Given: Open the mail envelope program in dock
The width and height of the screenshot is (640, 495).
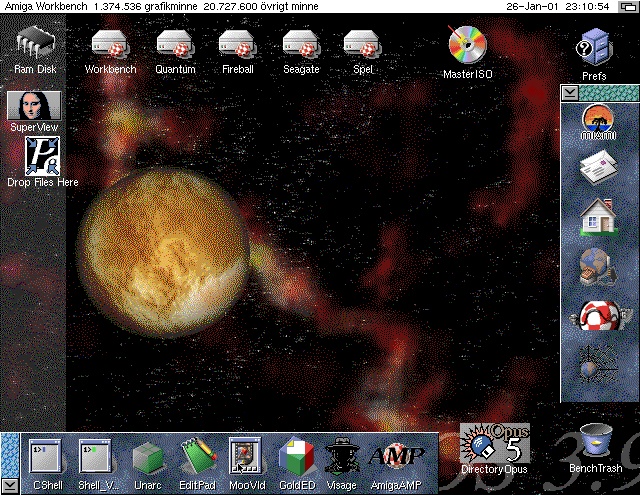Looking at the screenshot, I should pos(598,165).
